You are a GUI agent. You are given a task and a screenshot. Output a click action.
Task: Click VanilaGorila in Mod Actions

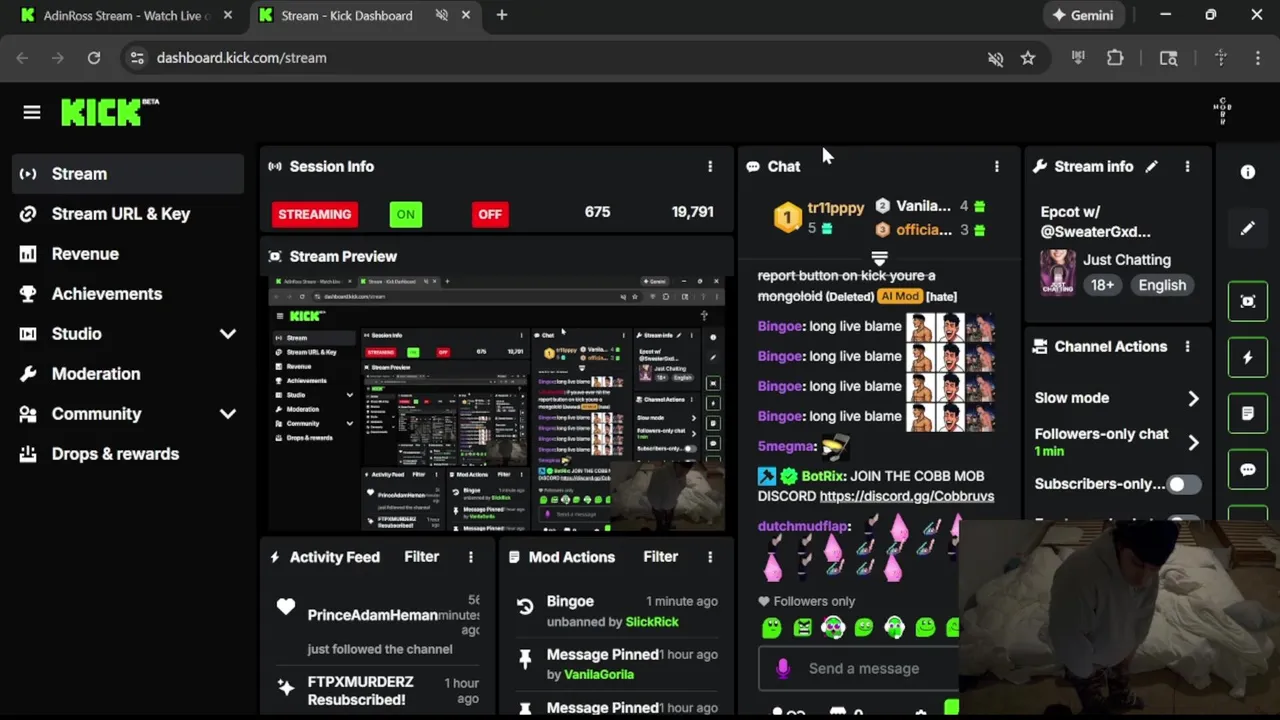click(x=599, y=674)
